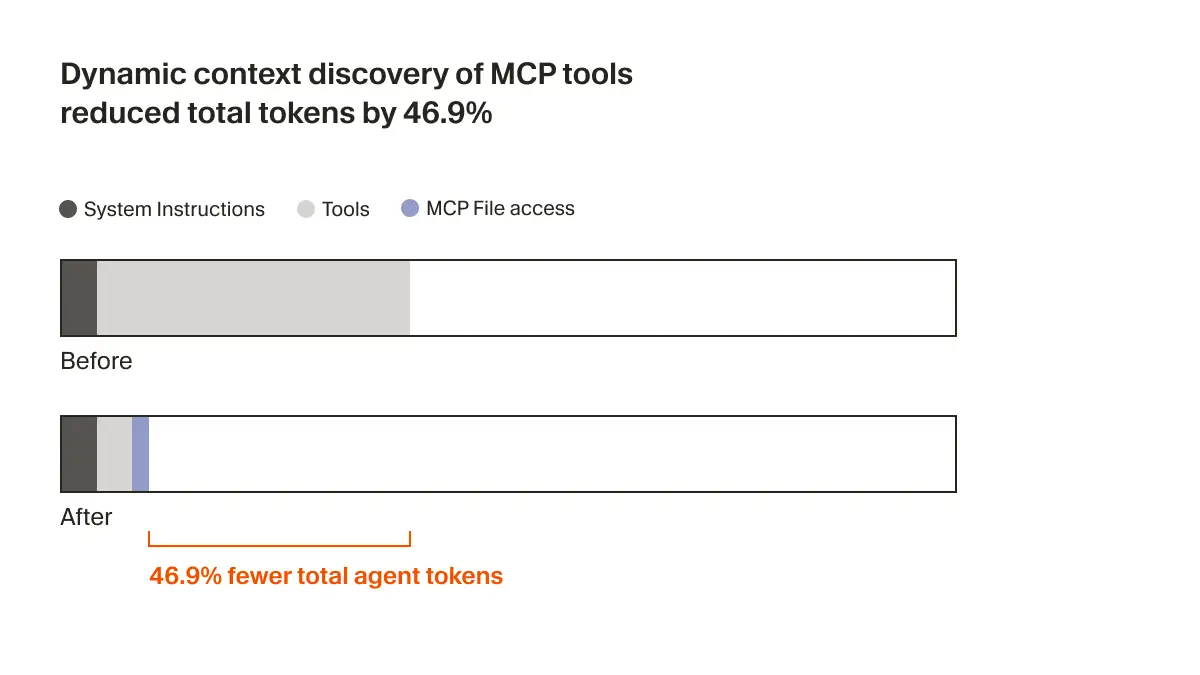Click the gray Tools segment in After bar
1200x675 pixels.
pos(114,454)
